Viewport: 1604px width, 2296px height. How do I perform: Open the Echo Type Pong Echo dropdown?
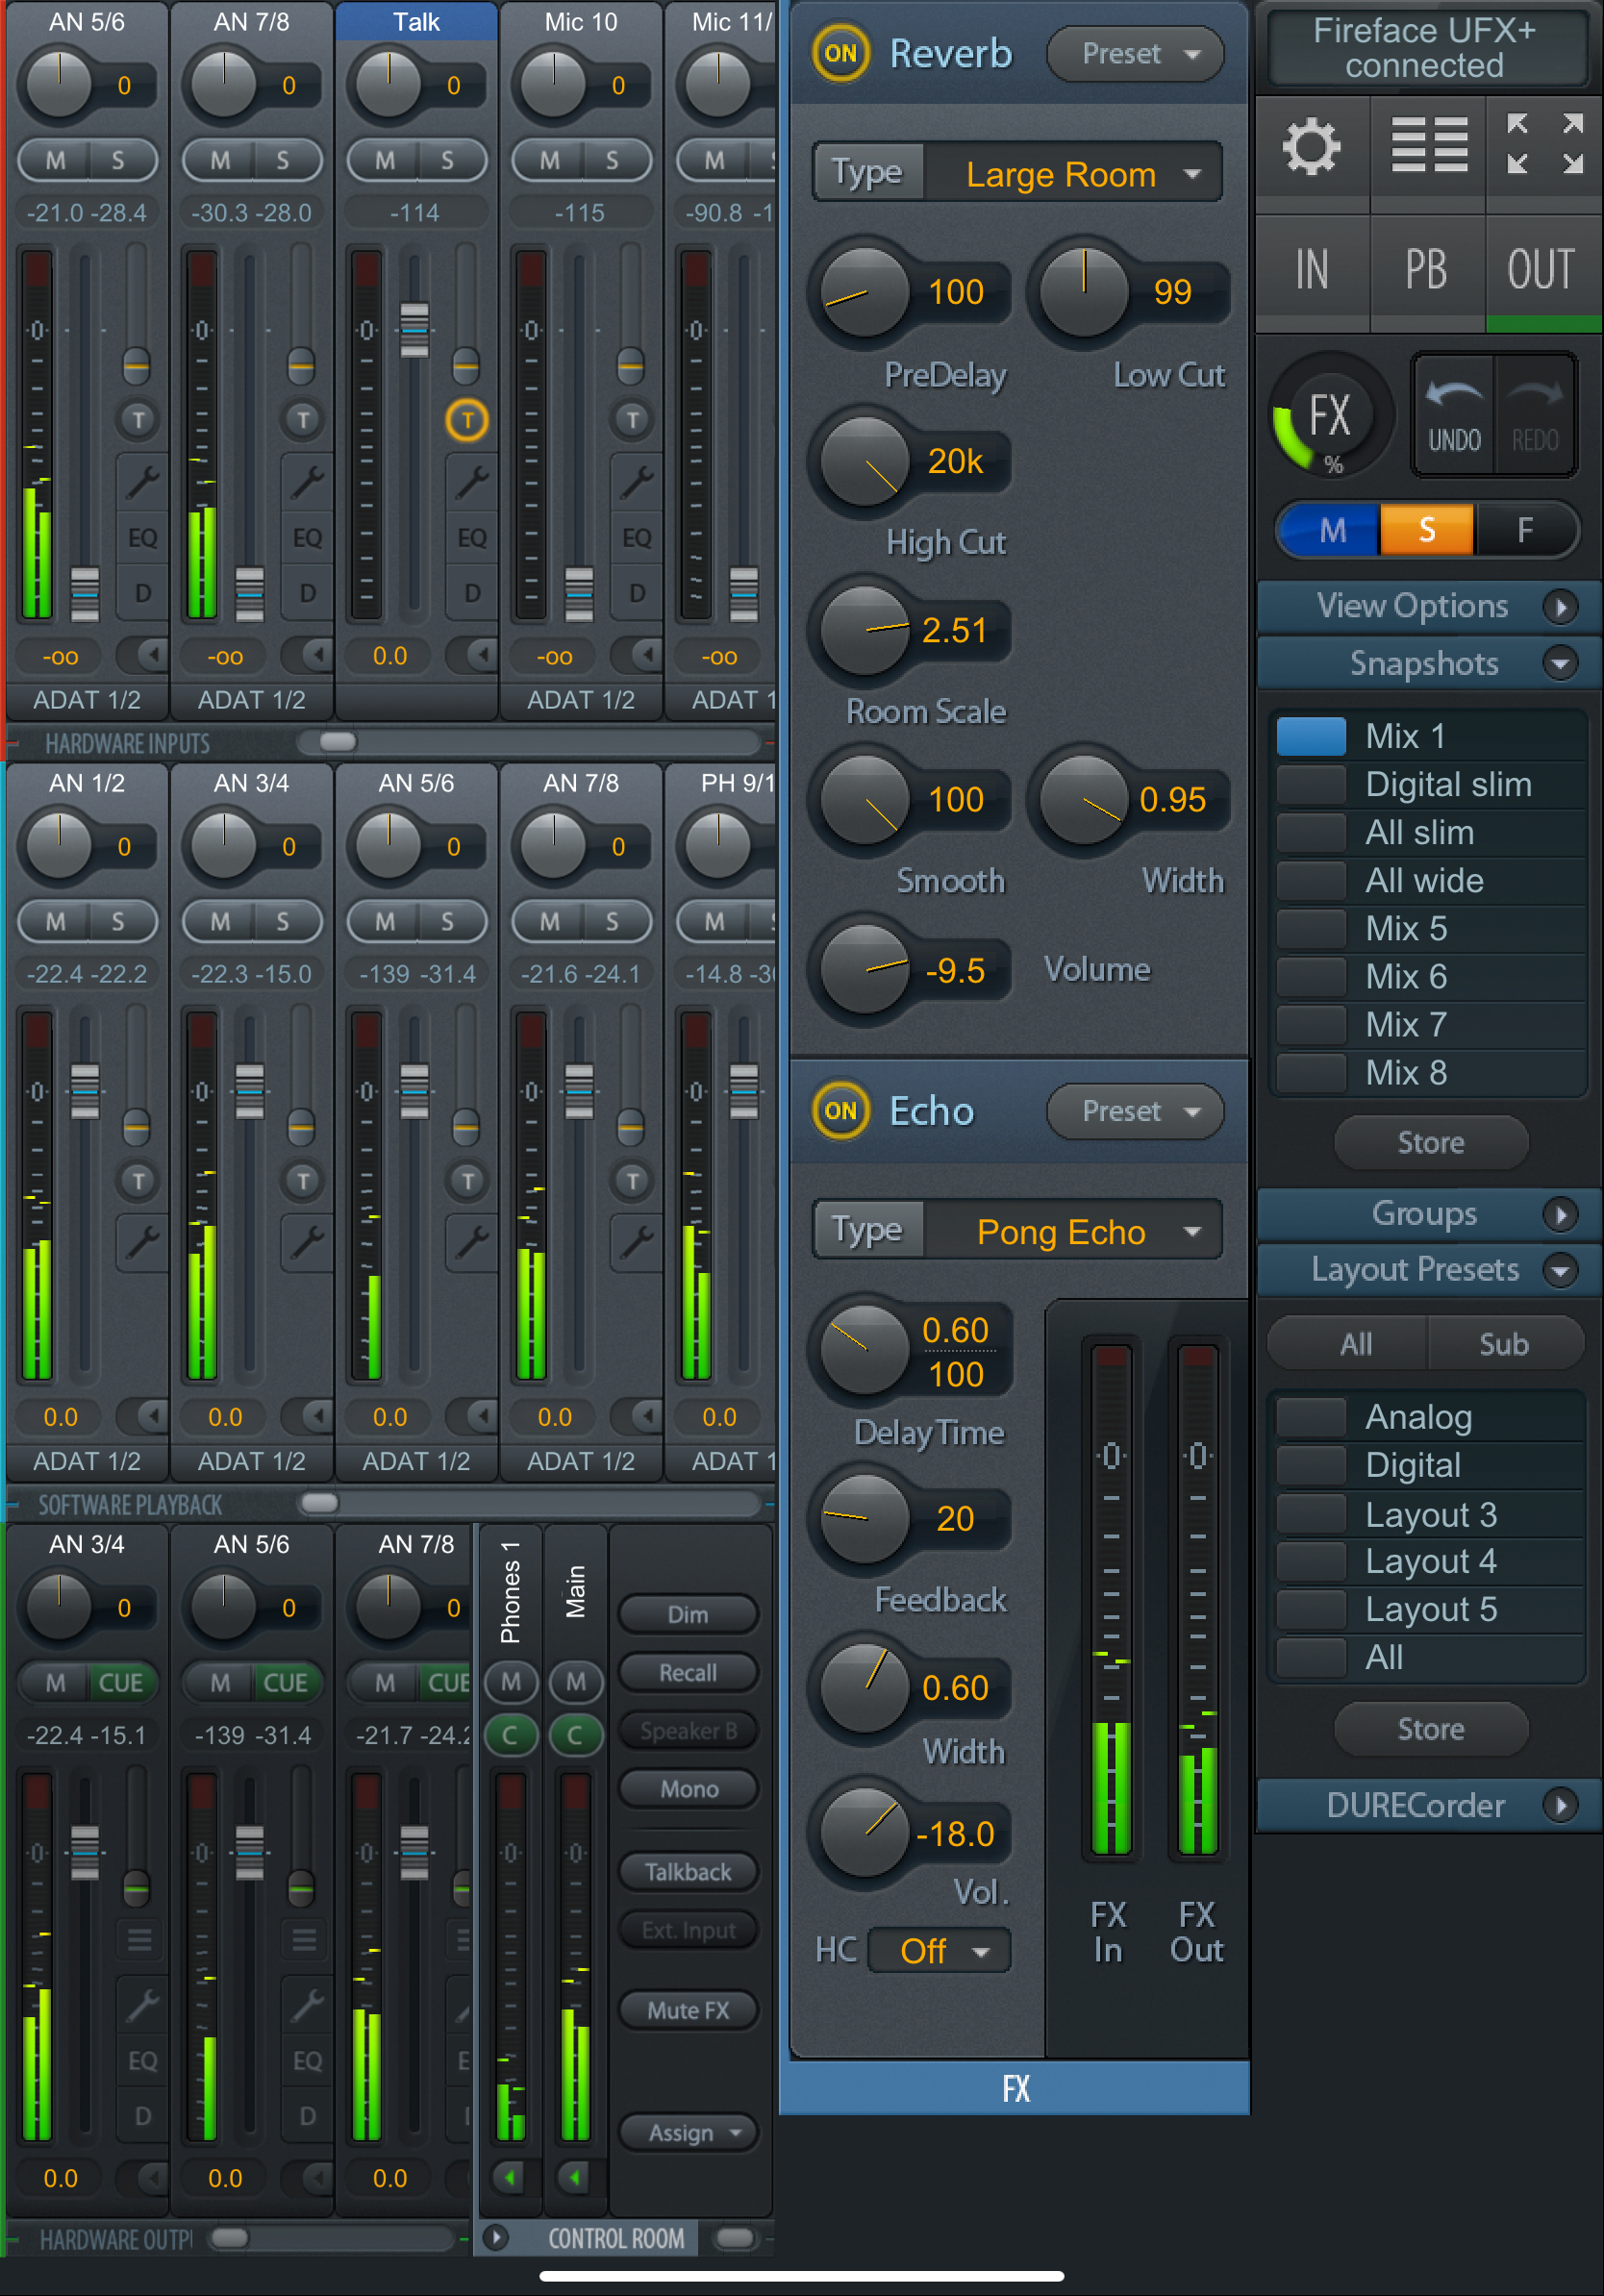tap(1071, 1231)
